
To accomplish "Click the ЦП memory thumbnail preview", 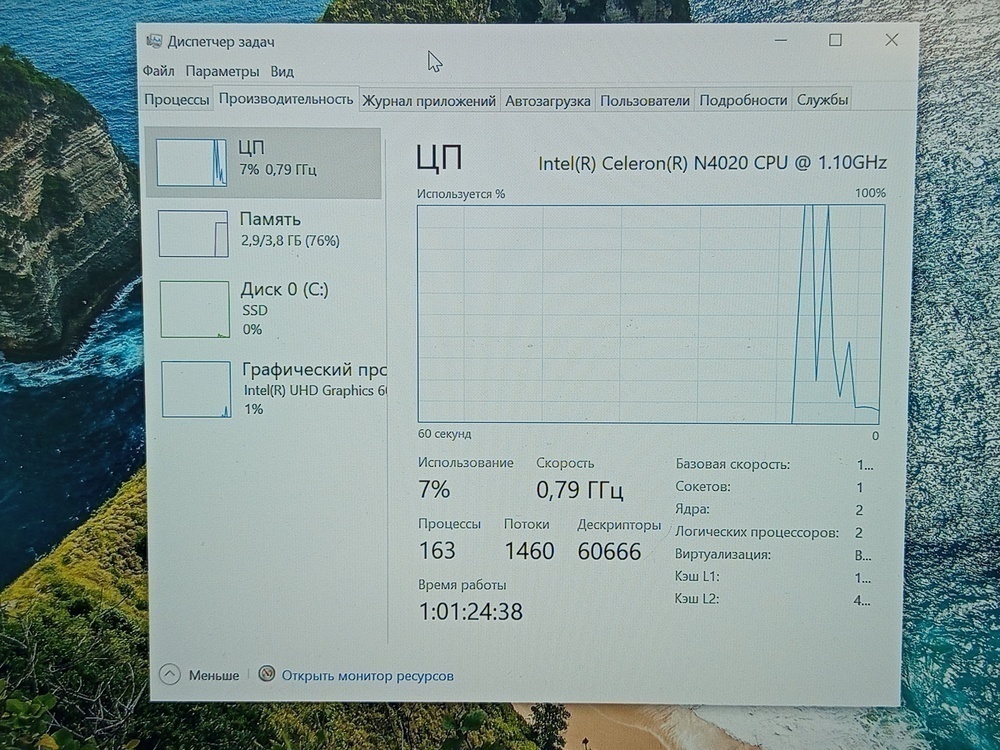I will 192,162.
